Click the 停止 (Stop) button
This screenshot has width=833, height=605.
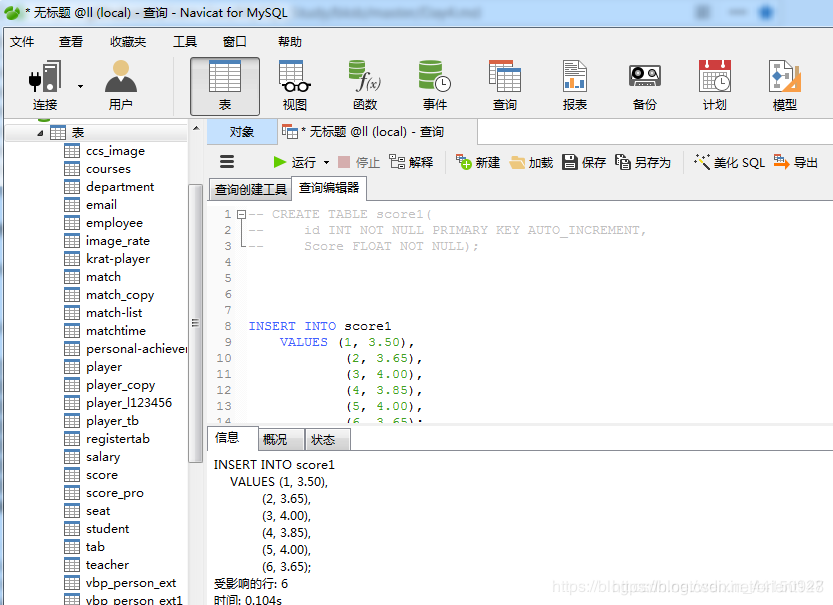[x=359, y=162]
